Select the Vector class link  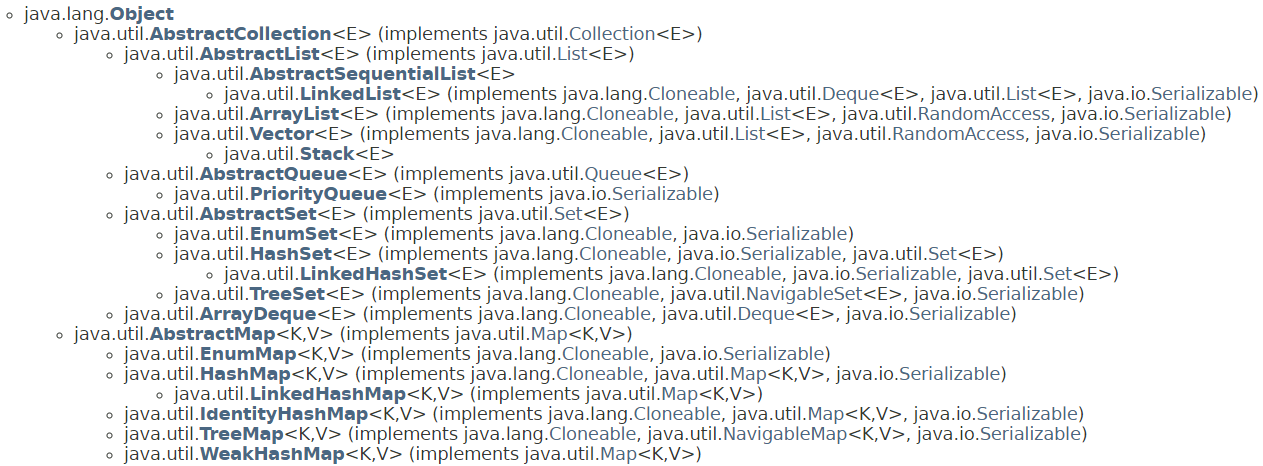point(281,134)
